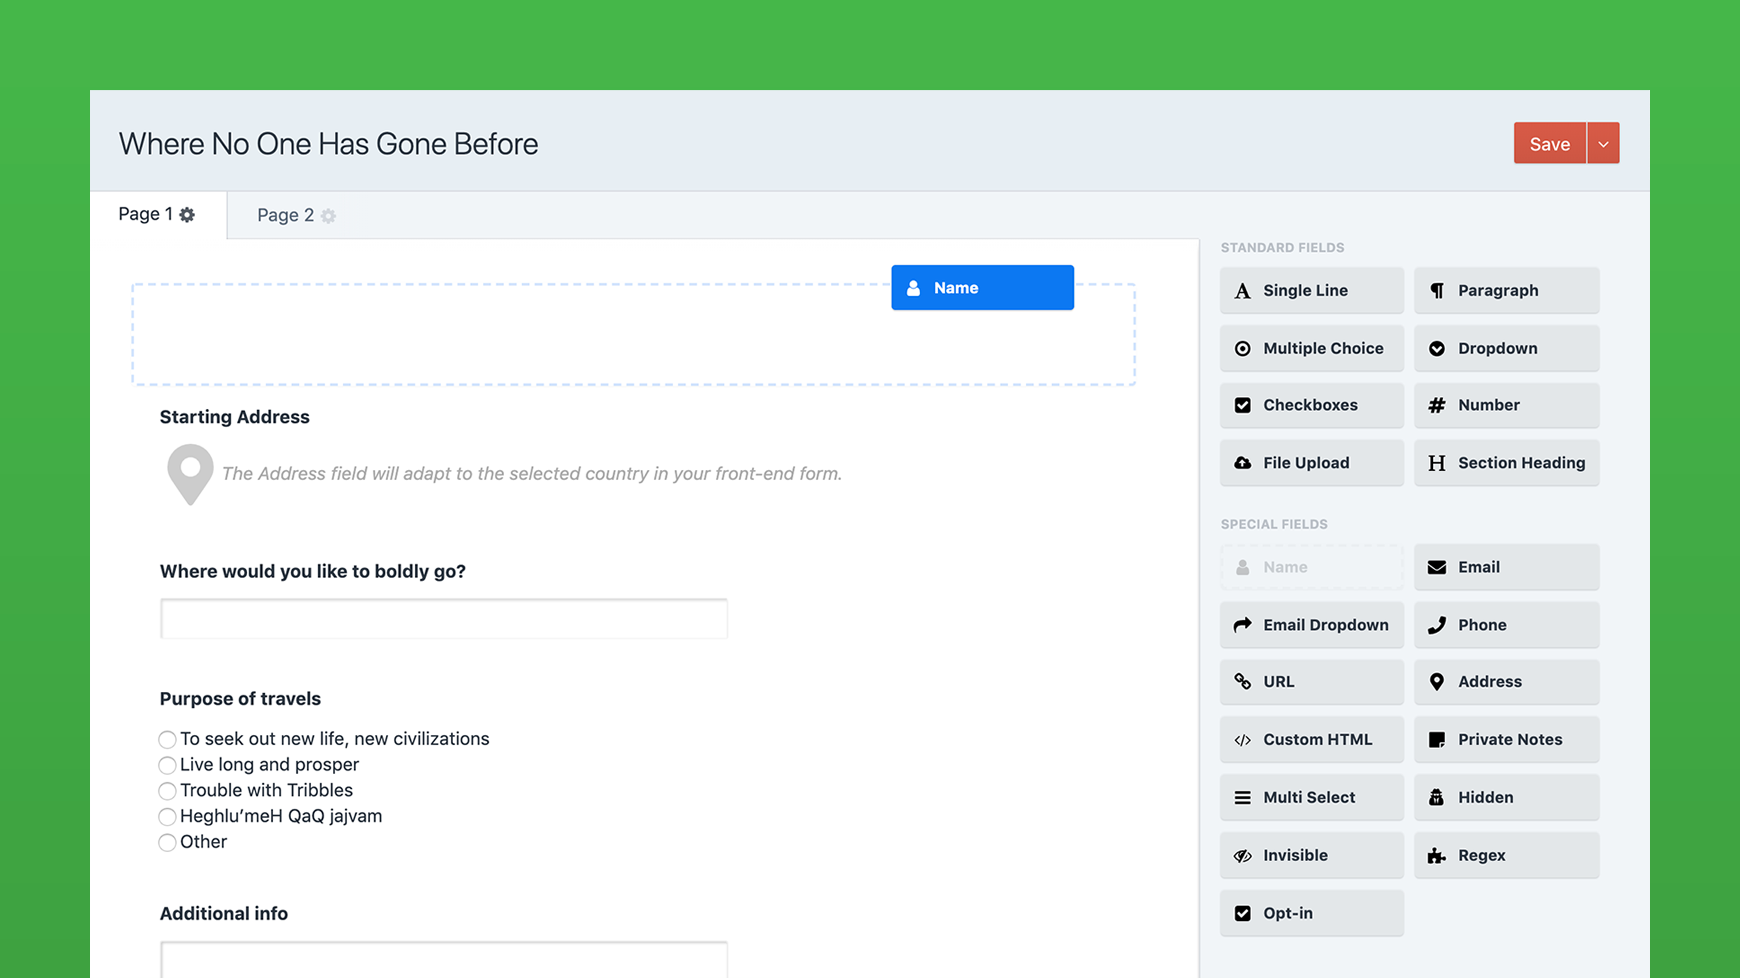Click the Page 1 settings gear icon

tap(187, 215)
